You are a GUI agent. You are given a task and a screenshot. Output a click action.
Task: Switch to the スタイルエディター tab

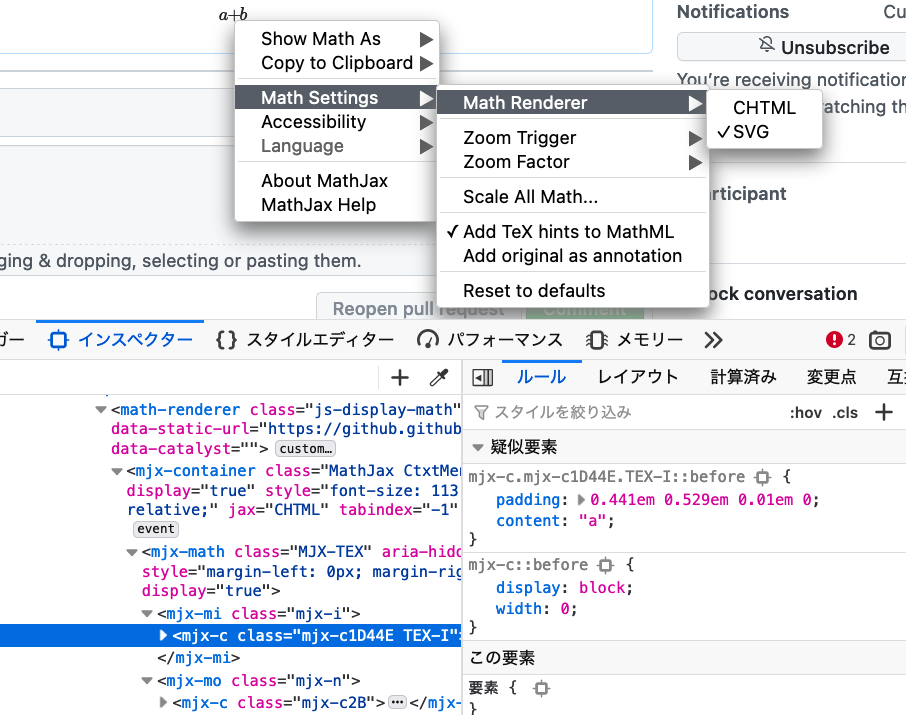[x=305, y=340]
